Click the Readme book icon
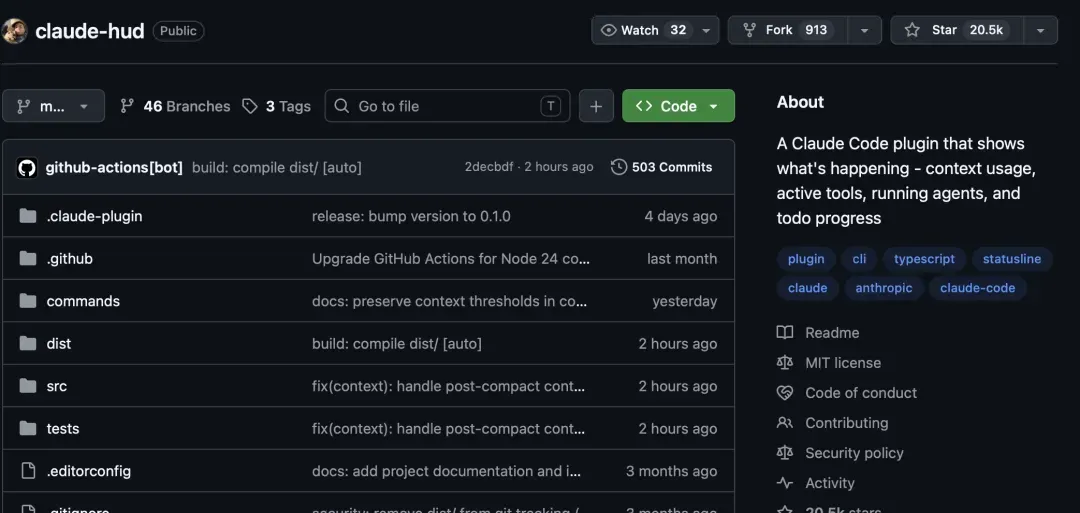Screen dimensions: 1080x513 785,333
